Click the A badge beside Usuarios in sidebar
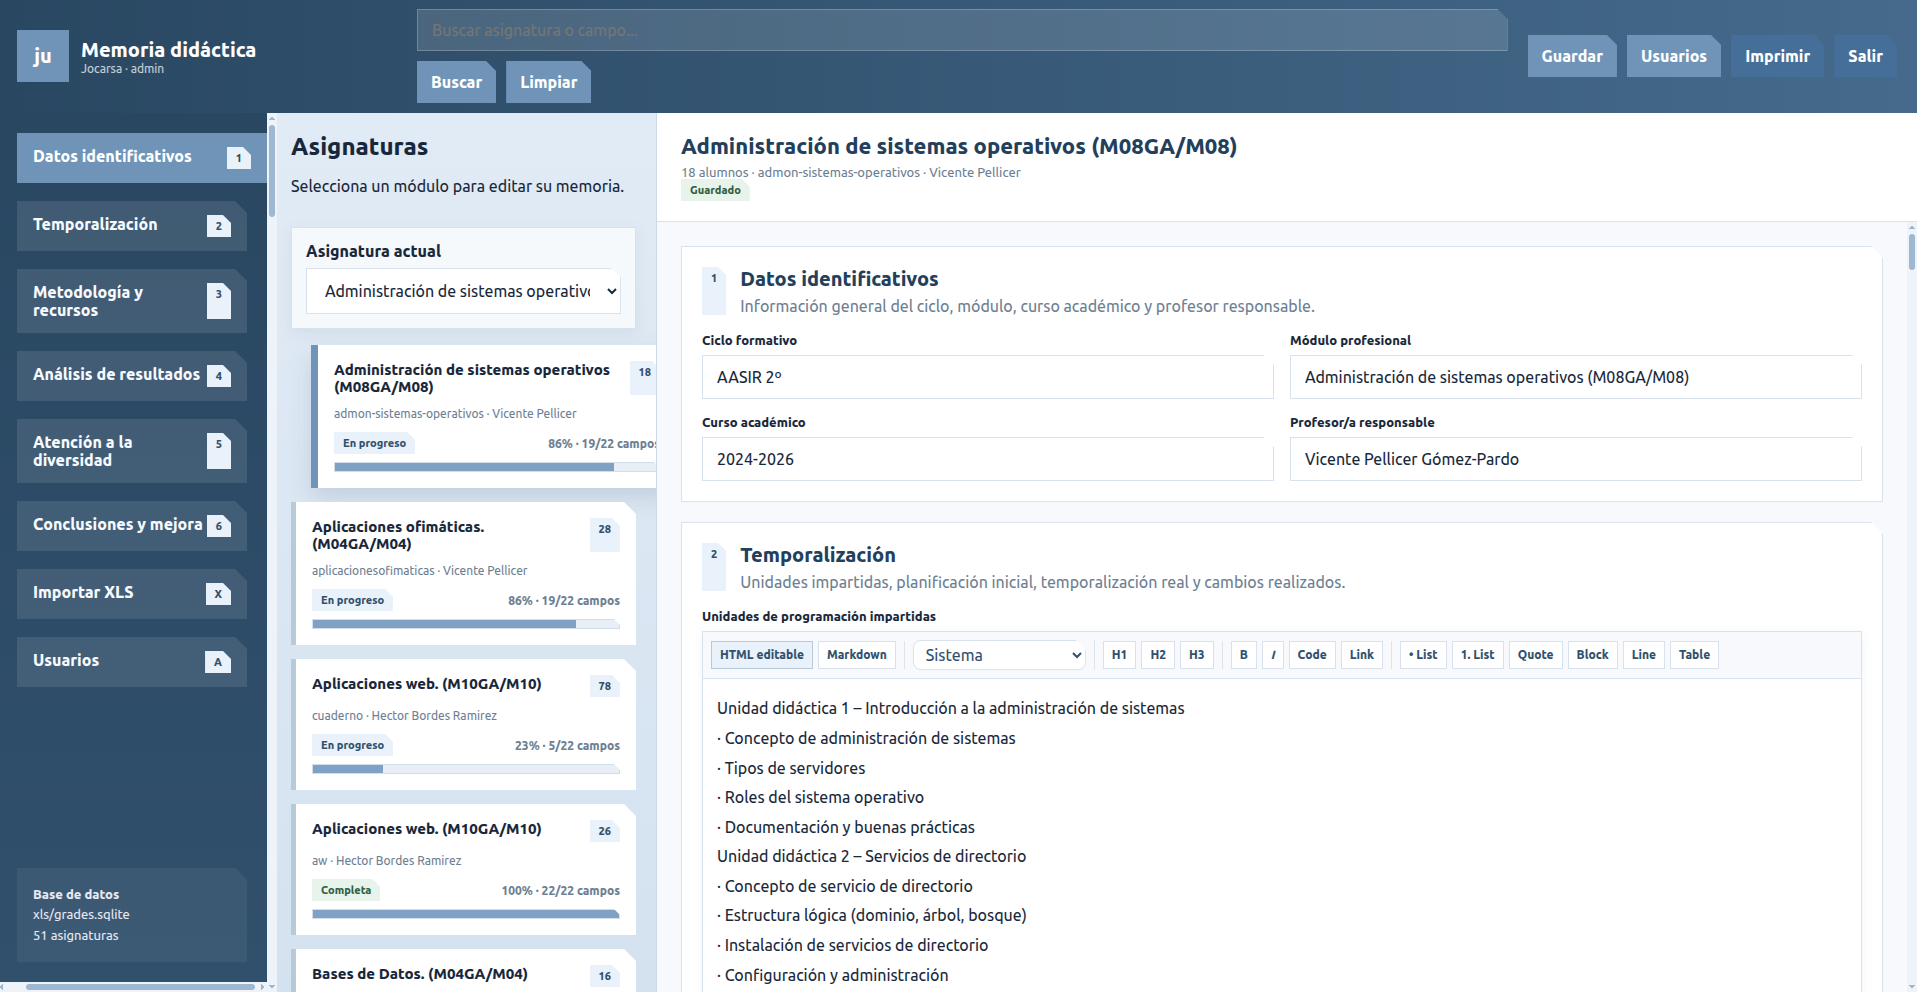1917x992 pixels. coord(219,662)
